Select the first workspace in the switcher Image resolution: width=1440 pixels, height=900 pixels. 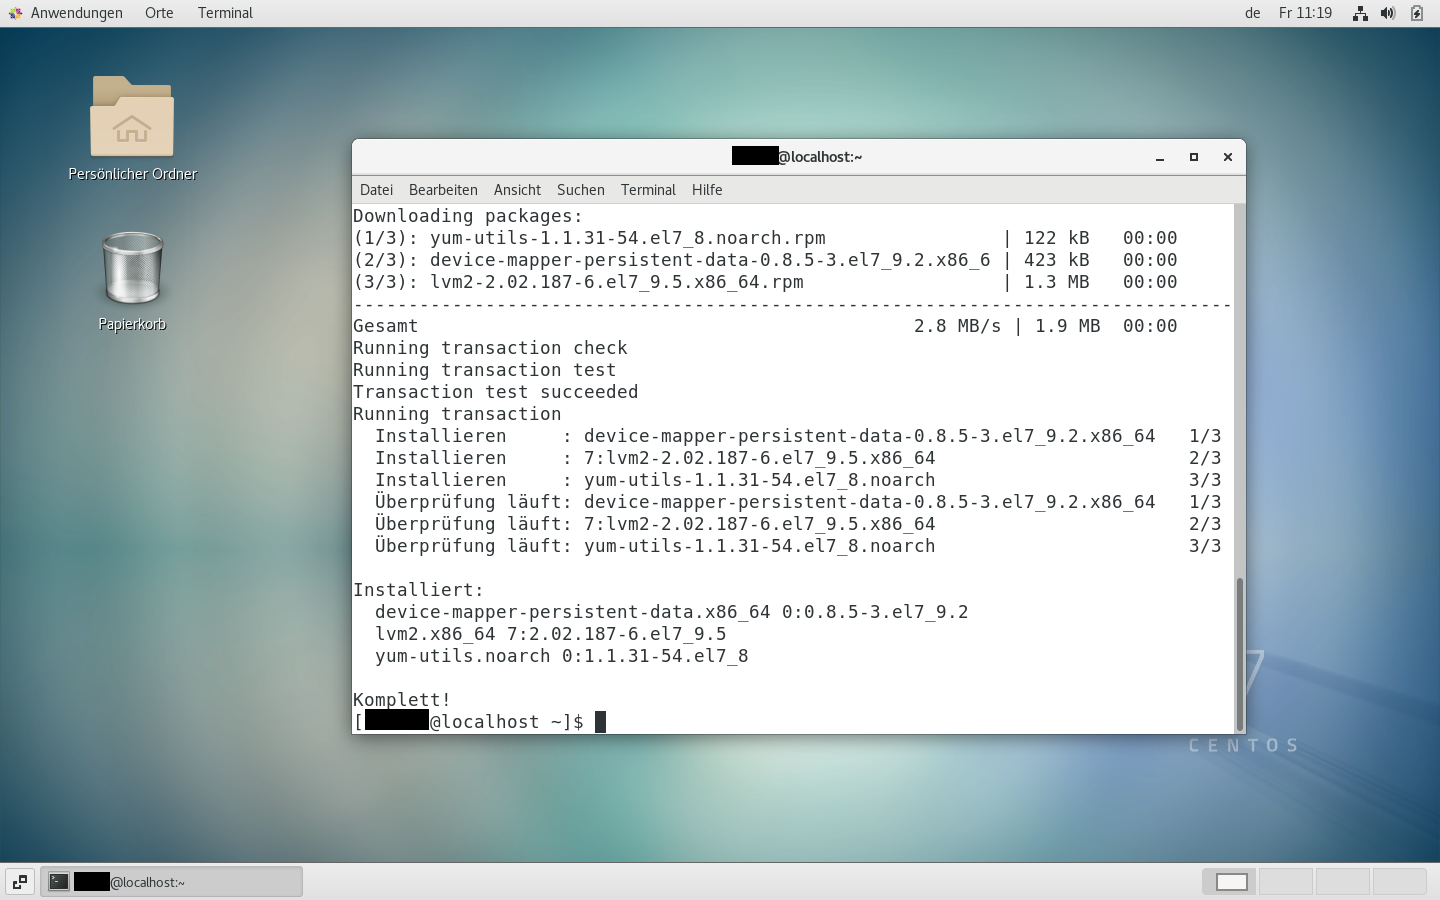tap(1231, 882)
